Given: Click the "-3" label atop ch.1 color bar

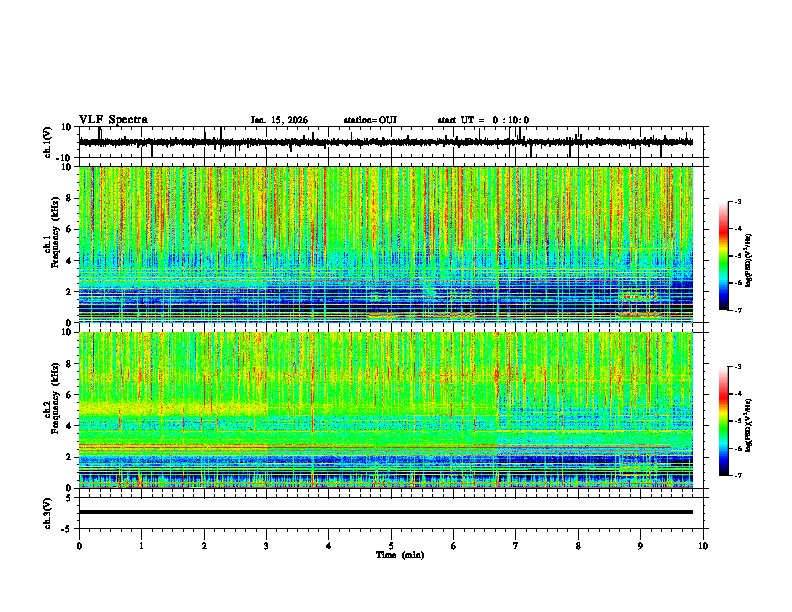Looking at the screenshot, I should [737, 201].
